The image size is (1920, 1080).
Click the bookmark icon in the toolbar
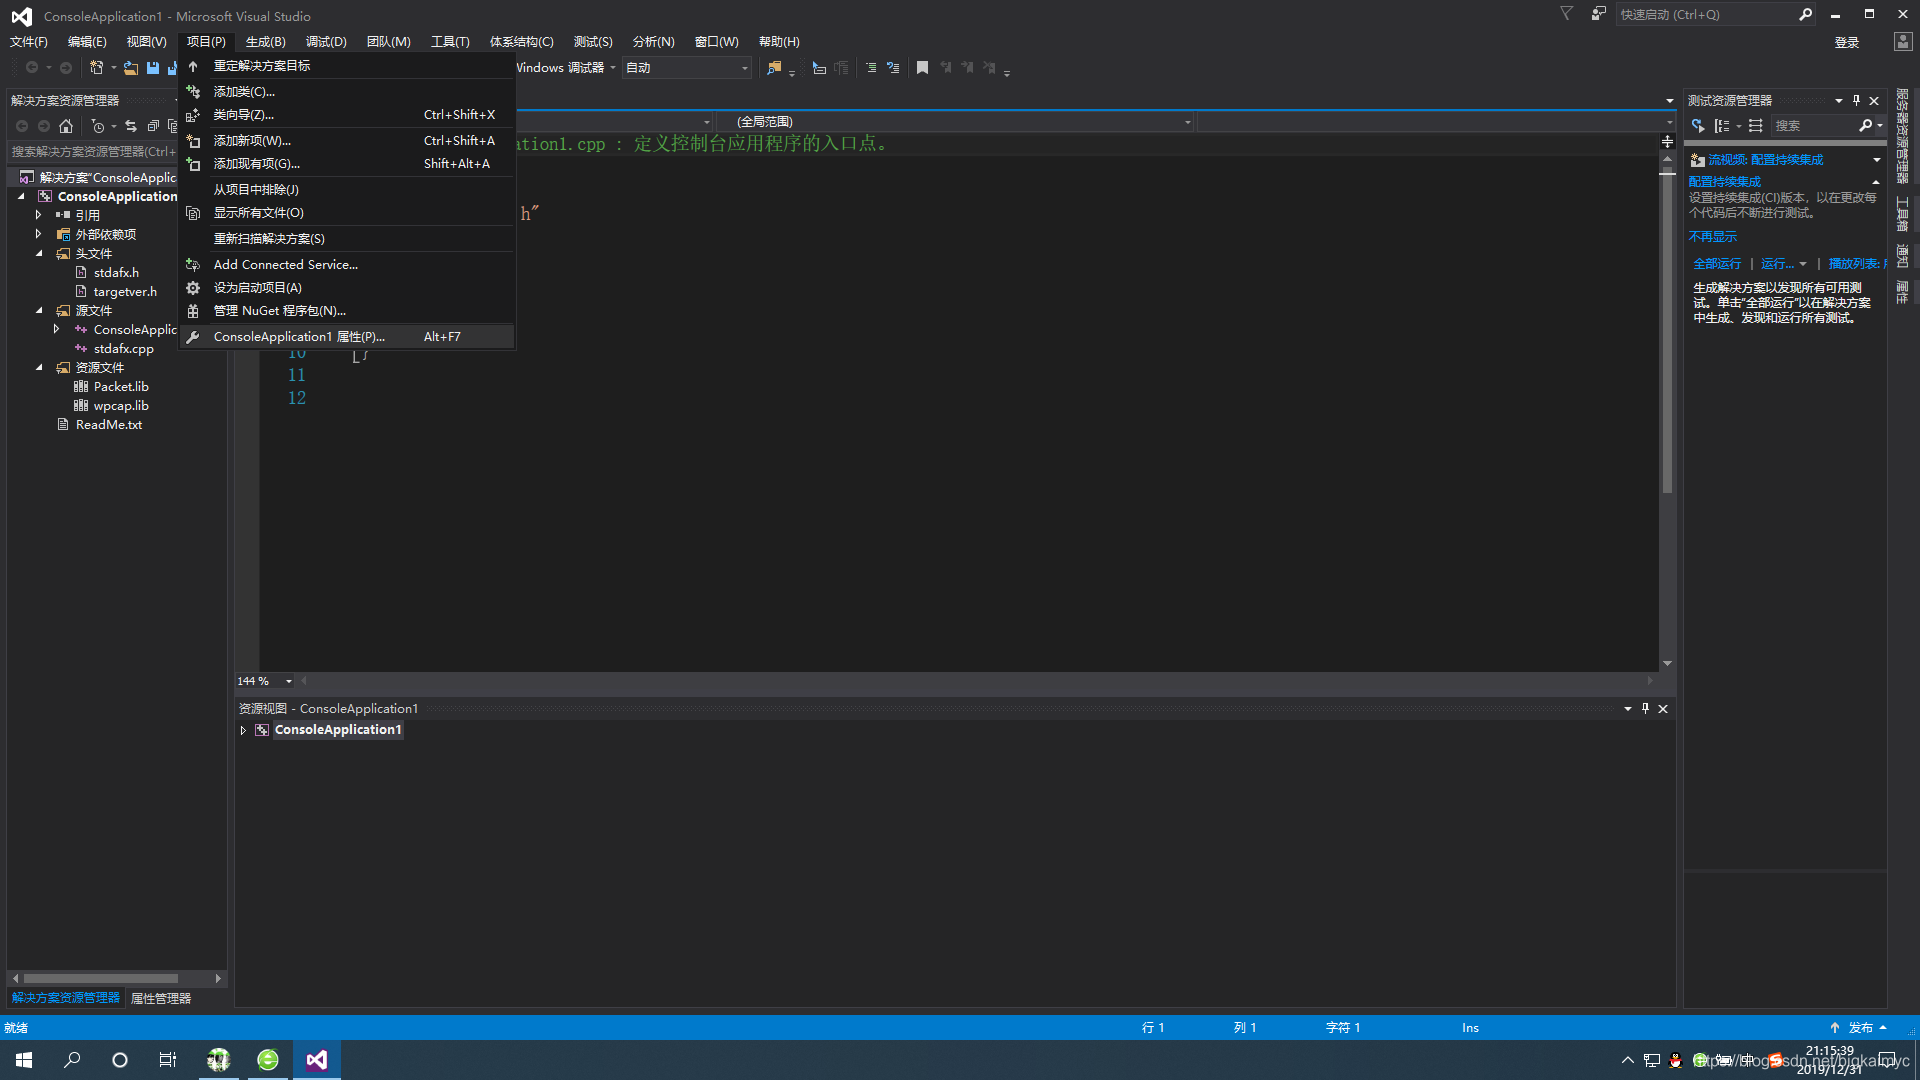point(922,68)
